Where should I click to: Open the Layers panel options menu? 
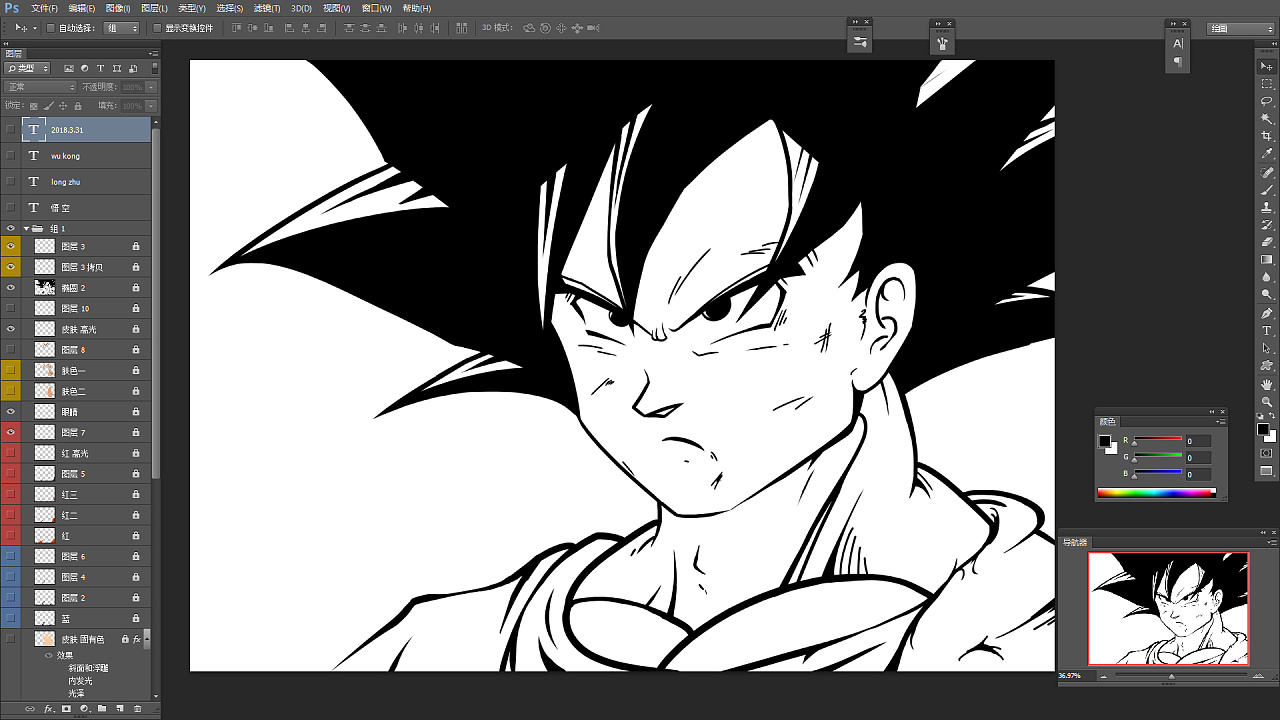[153, 53]
